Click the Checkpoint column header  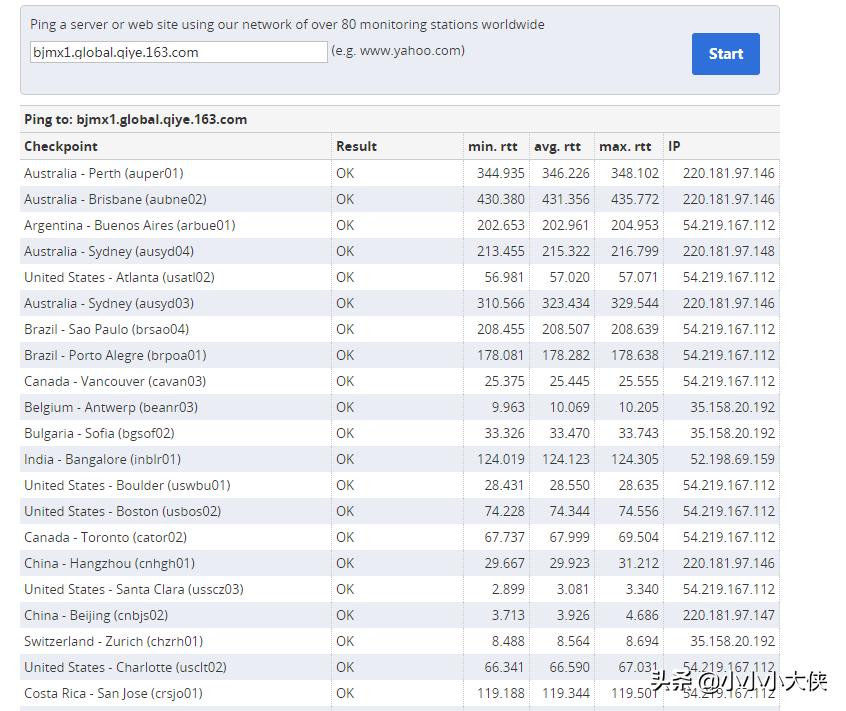pyautogui.click(x=61, y=146)
